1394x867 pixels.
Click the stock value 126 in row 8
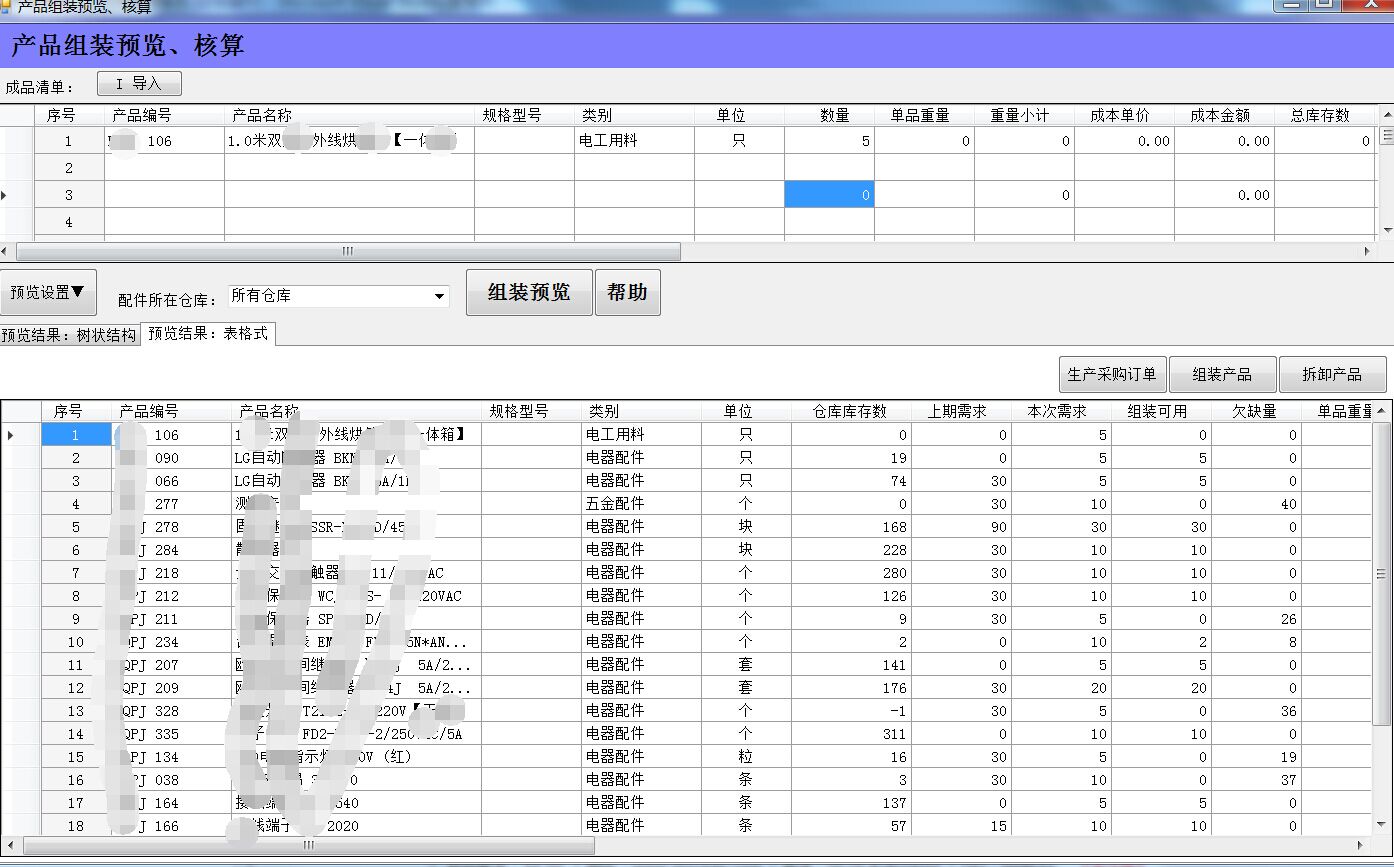coord(851,596)
